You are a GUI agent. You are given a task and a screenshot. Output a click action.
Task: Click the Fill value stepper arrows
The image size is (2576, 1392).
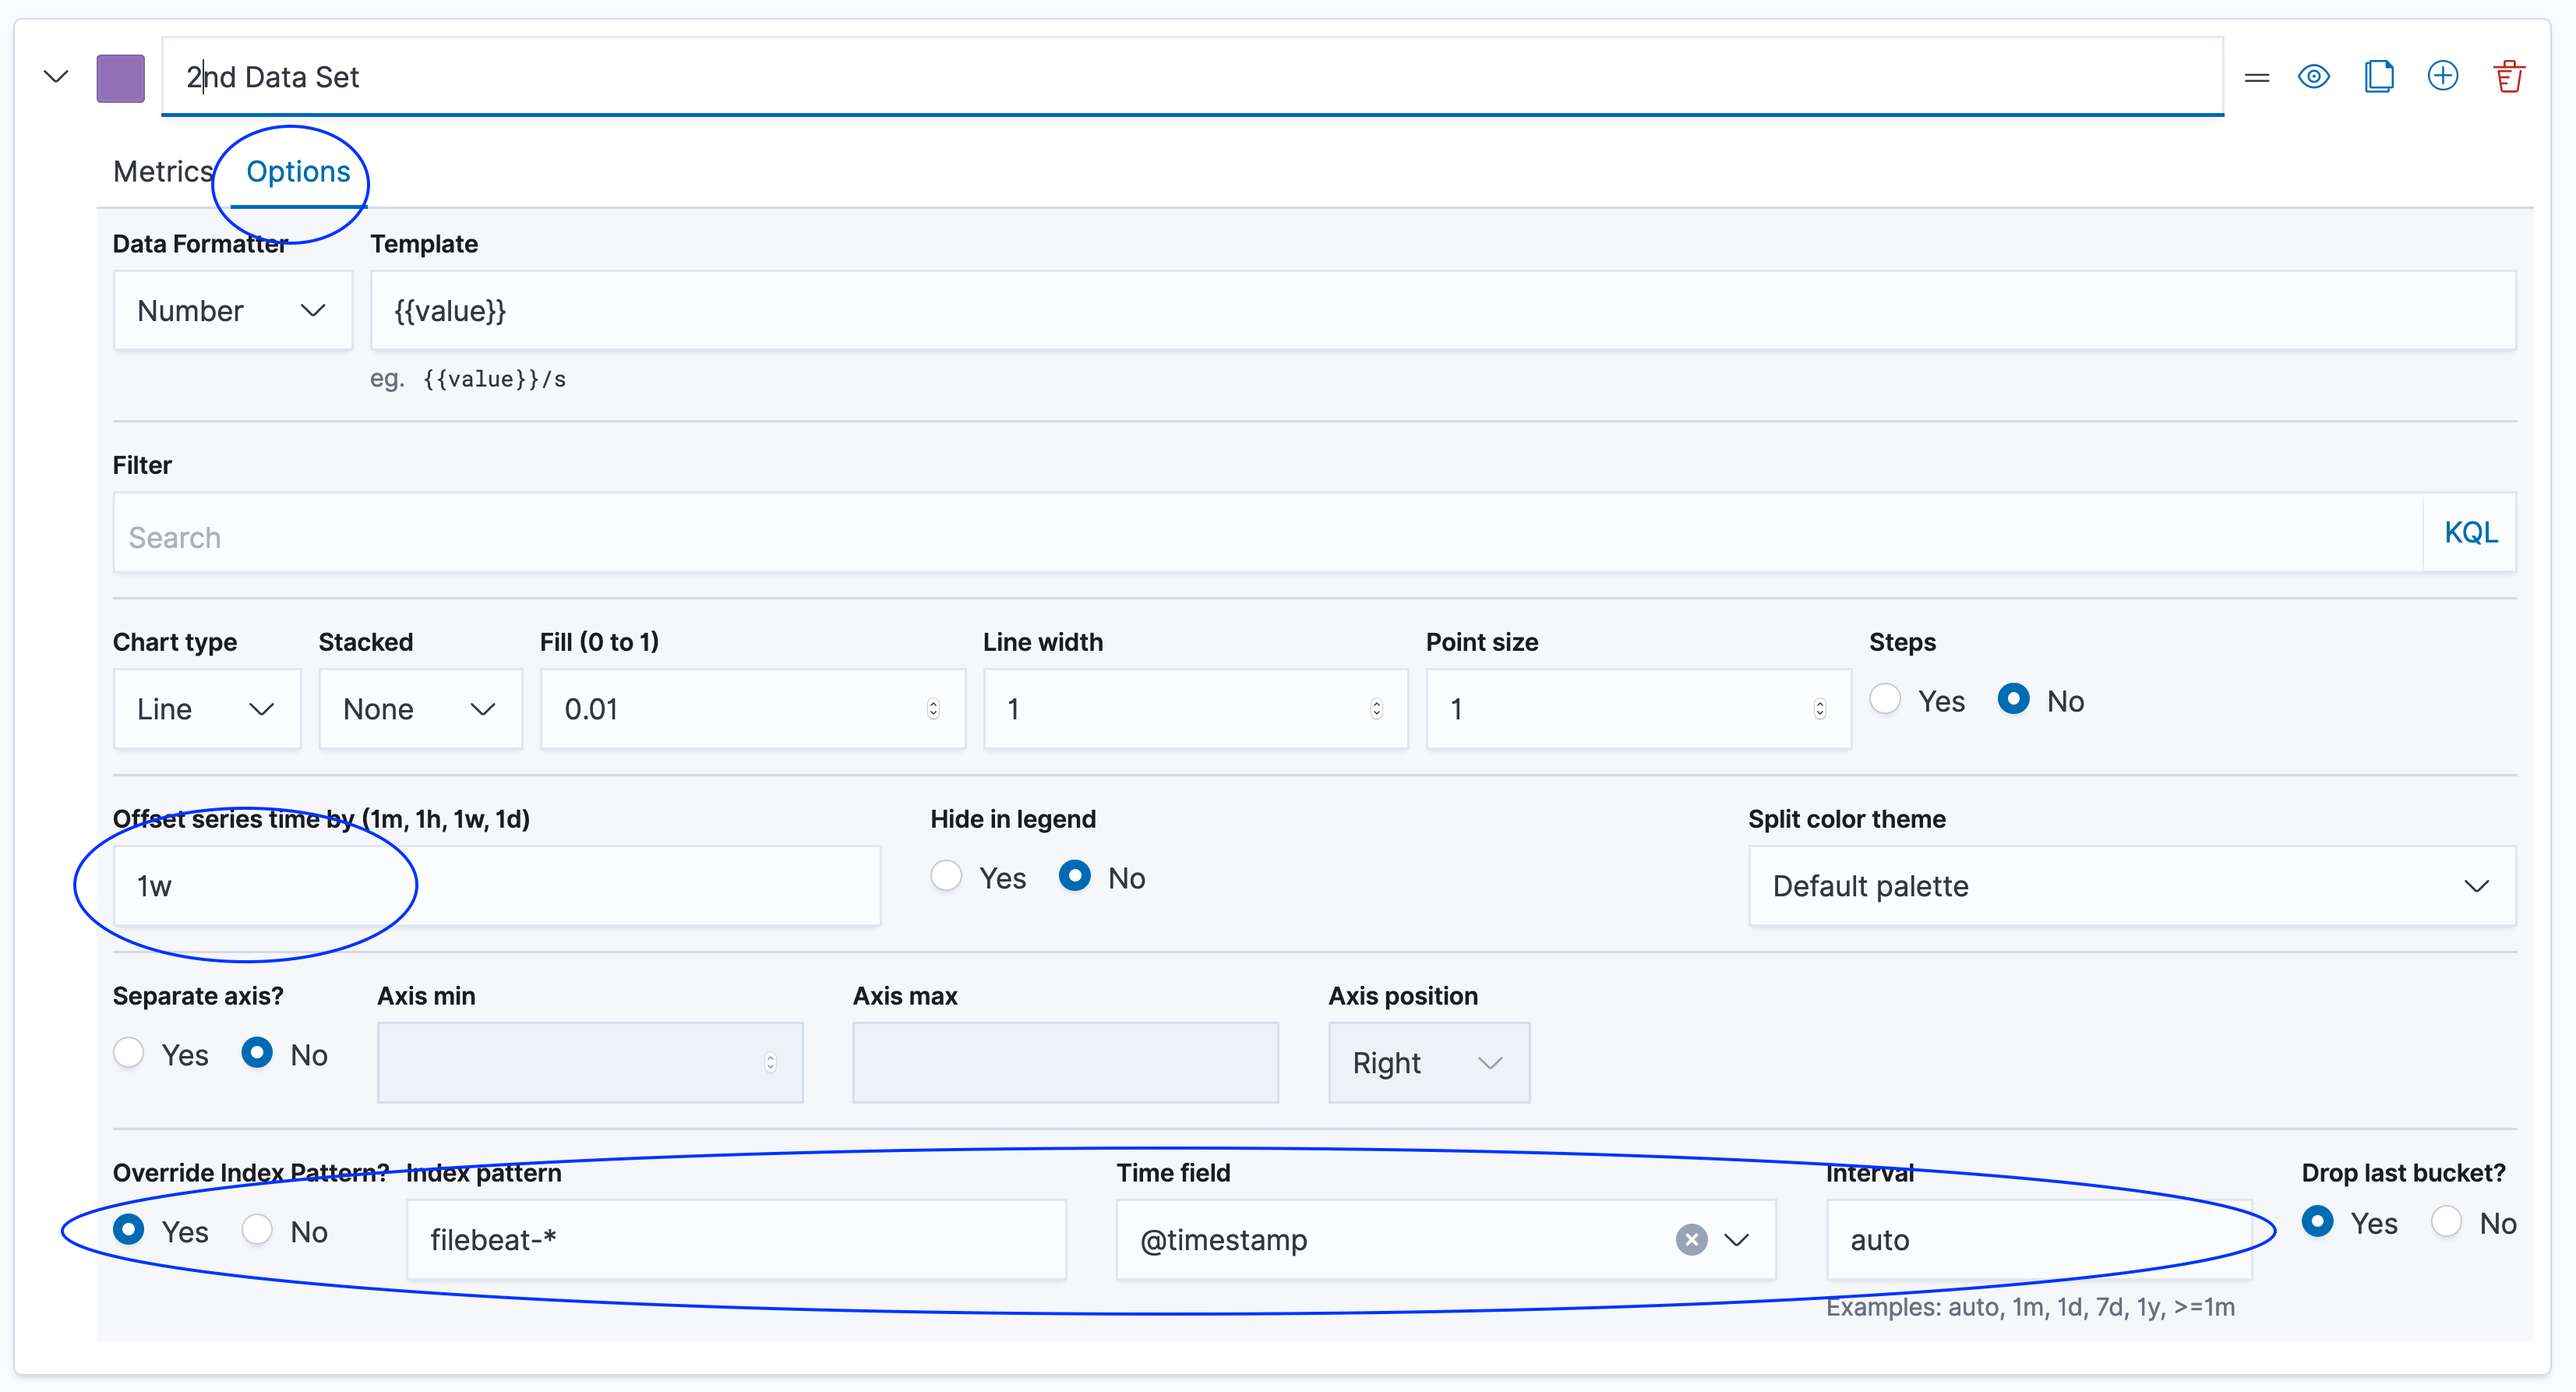[933, 709]
